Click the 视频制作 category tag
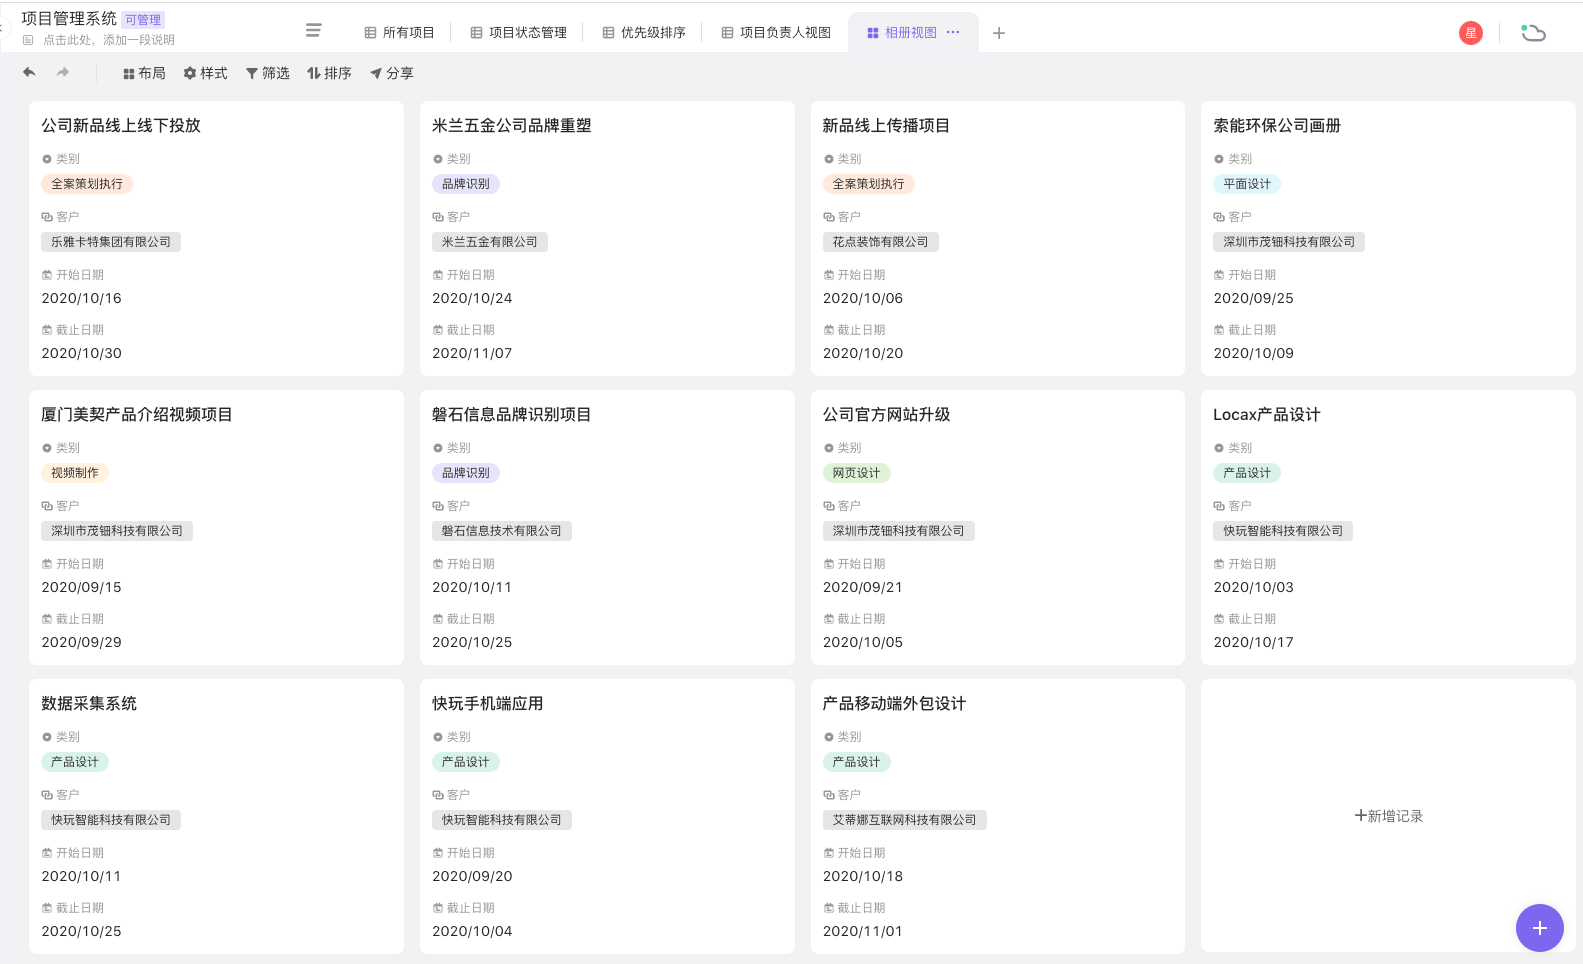This screenshot has width=1583, height=964. click(75, 473)
